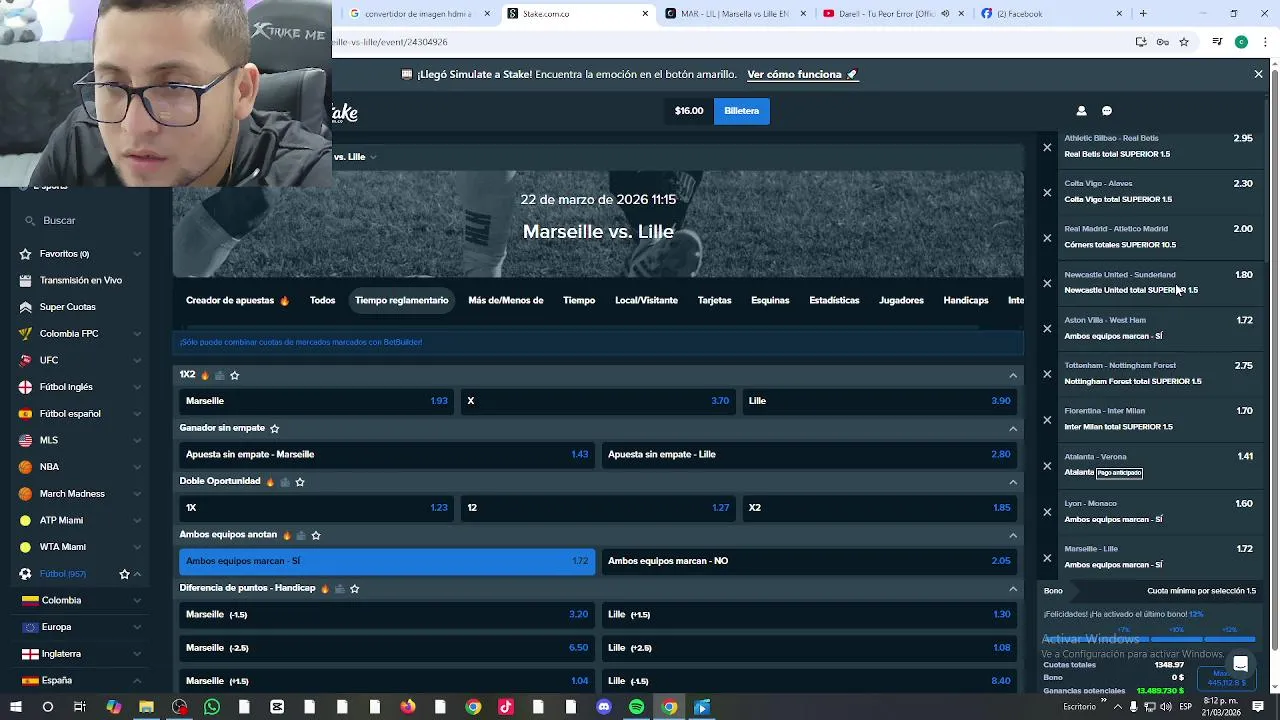Click the browser address bar URL
Viewport: 1280px width, 720px height.
(x=390, y=42)
